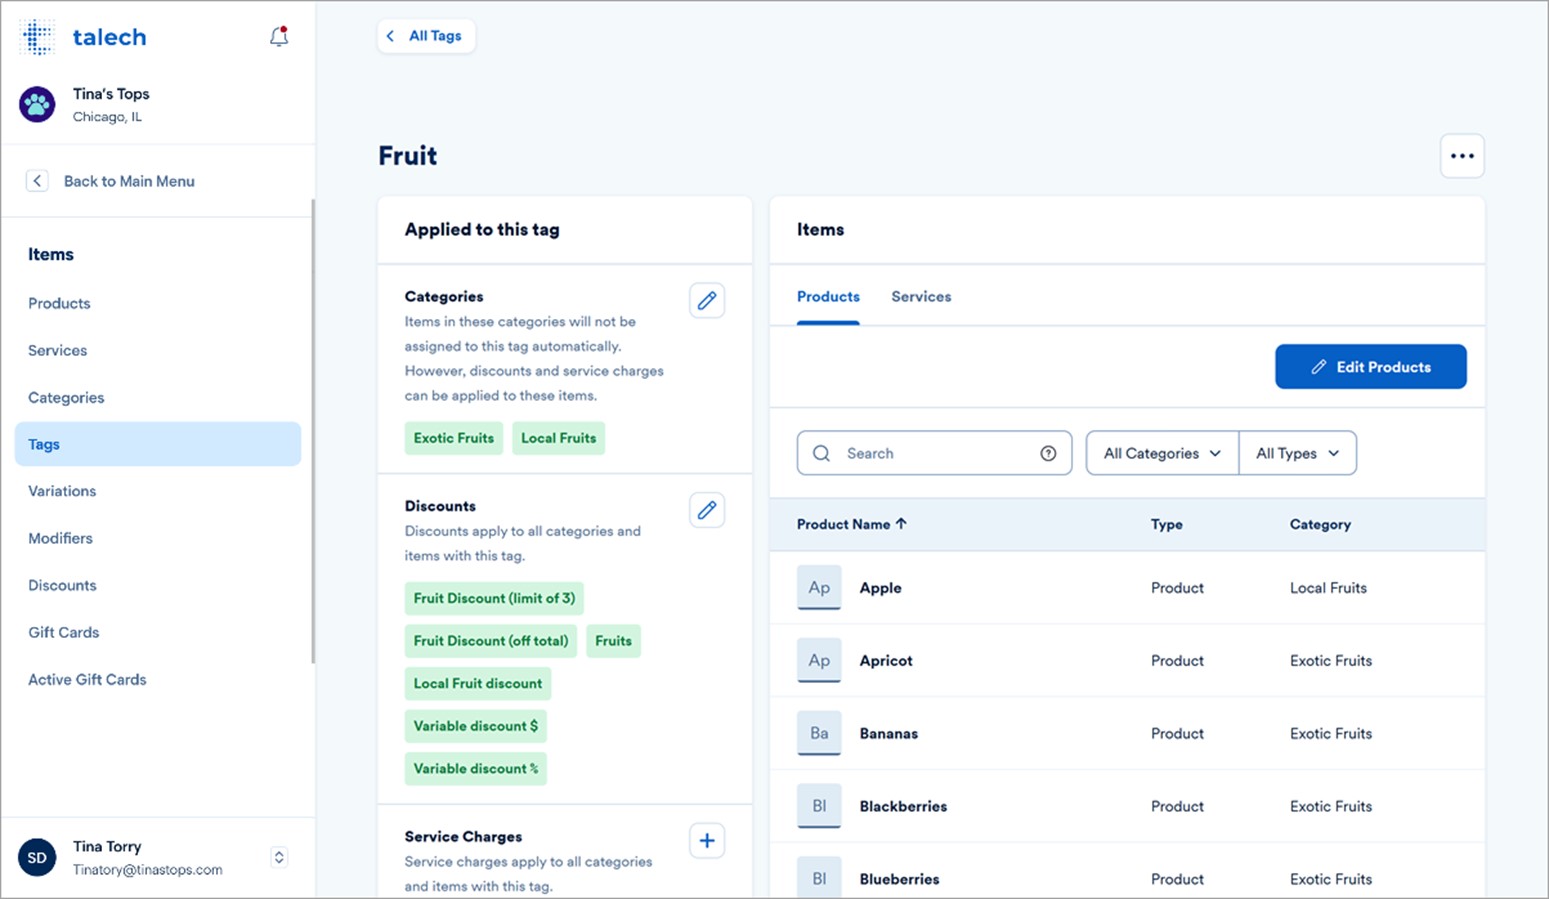This screenshot has height=899, width=1549.
Task: Click the Fruits discount chip
Action: coord(613,641)
